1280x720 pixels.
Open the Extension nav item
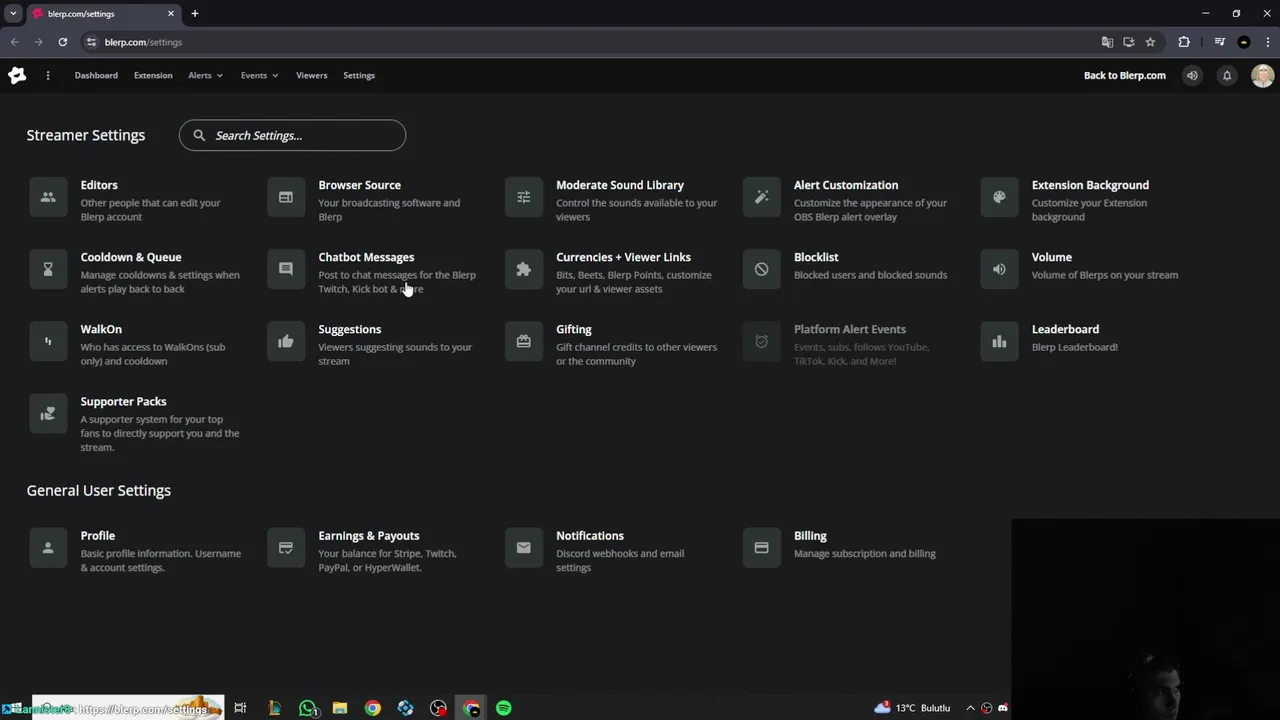tap(153, 75)
